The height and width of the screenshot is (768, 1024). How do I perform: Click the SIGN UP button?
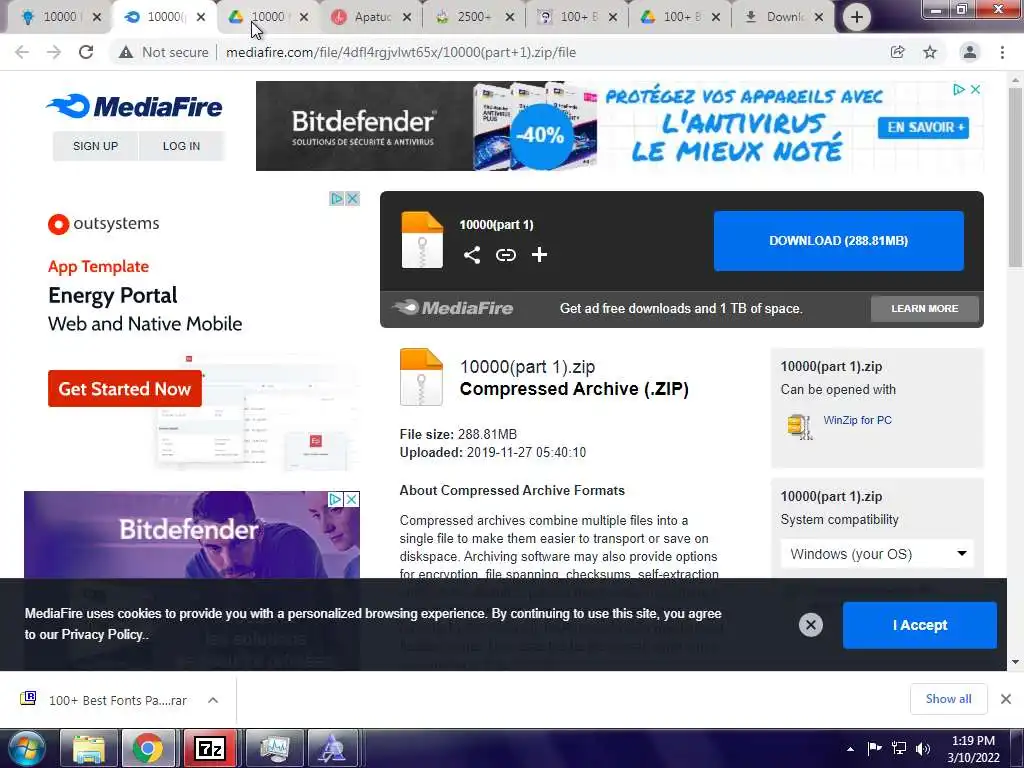(x=95, y=146)
